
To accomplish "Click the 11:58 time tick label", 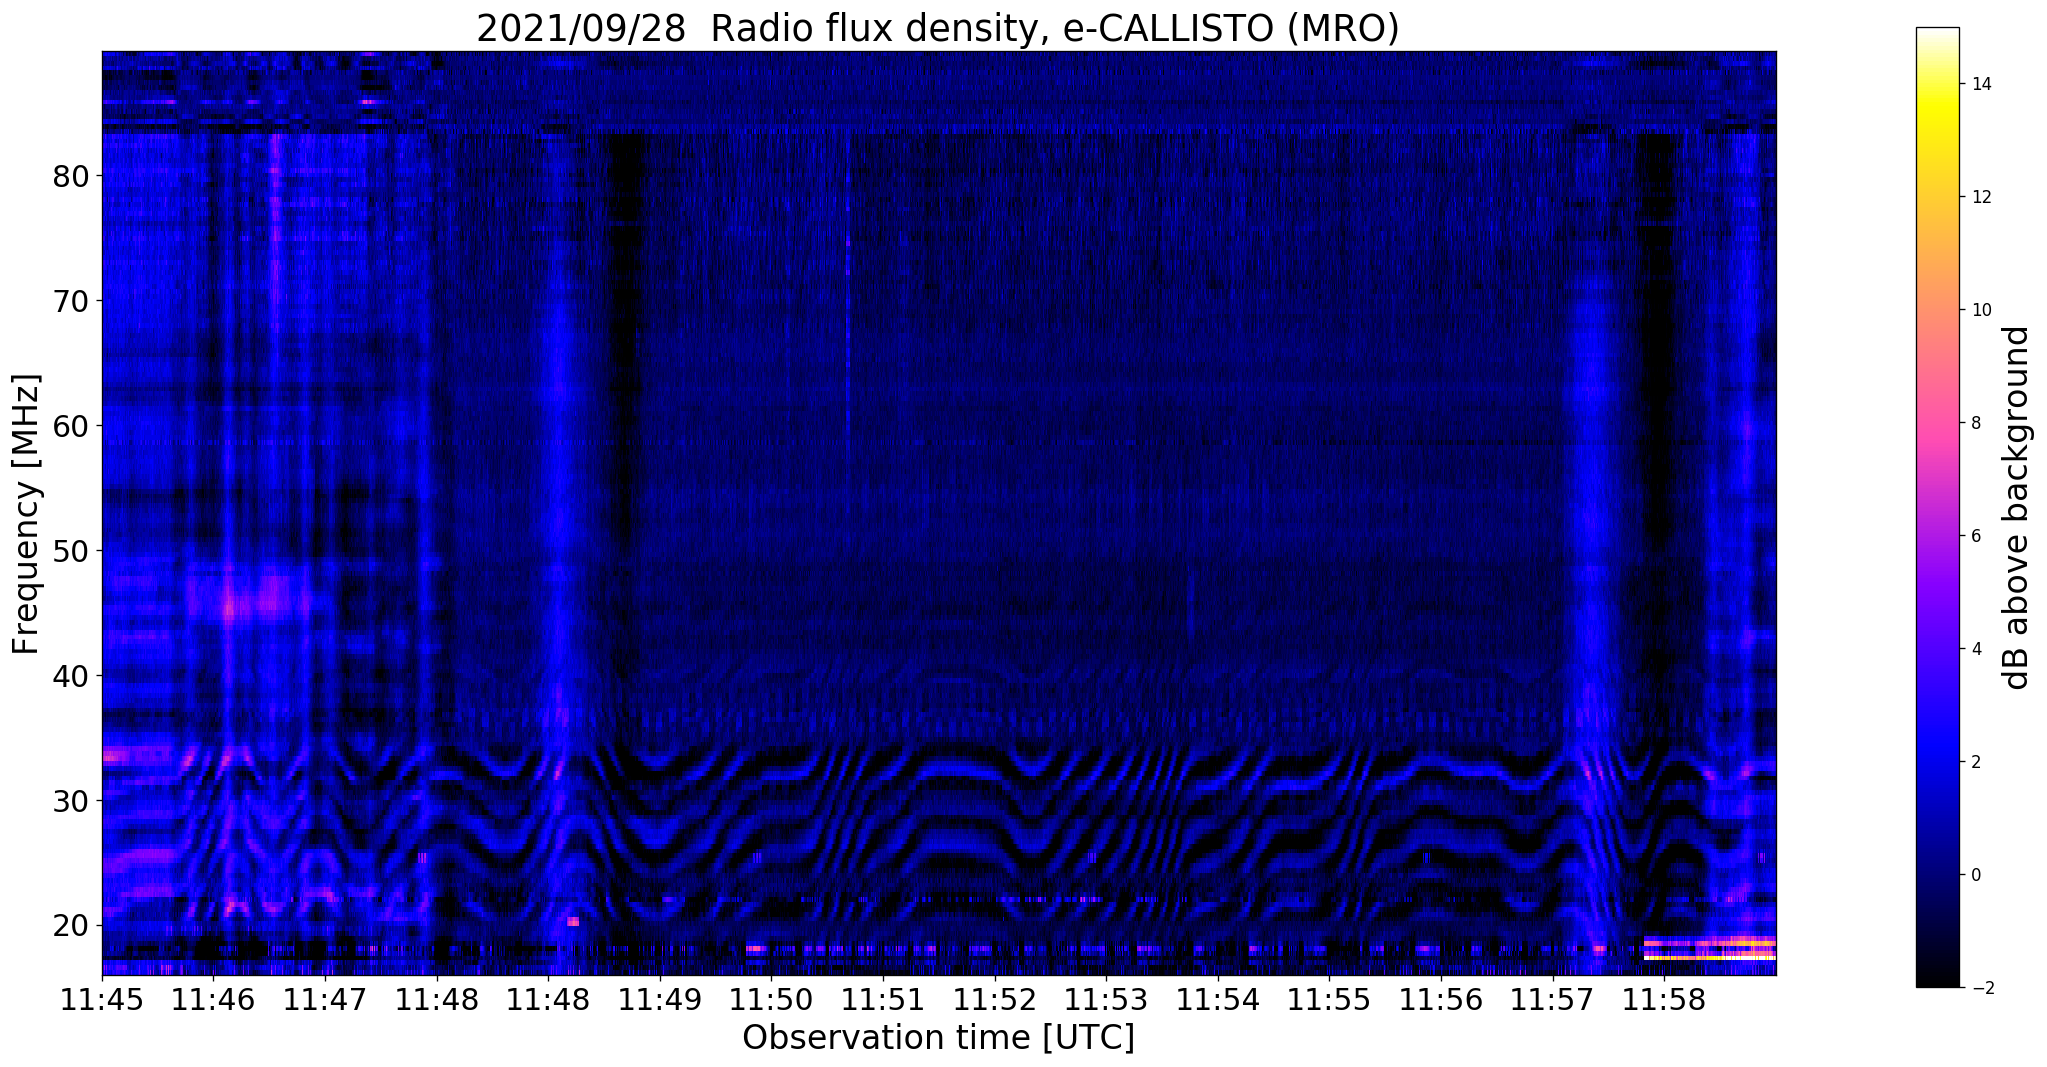I will click(x=1663, y=999).
